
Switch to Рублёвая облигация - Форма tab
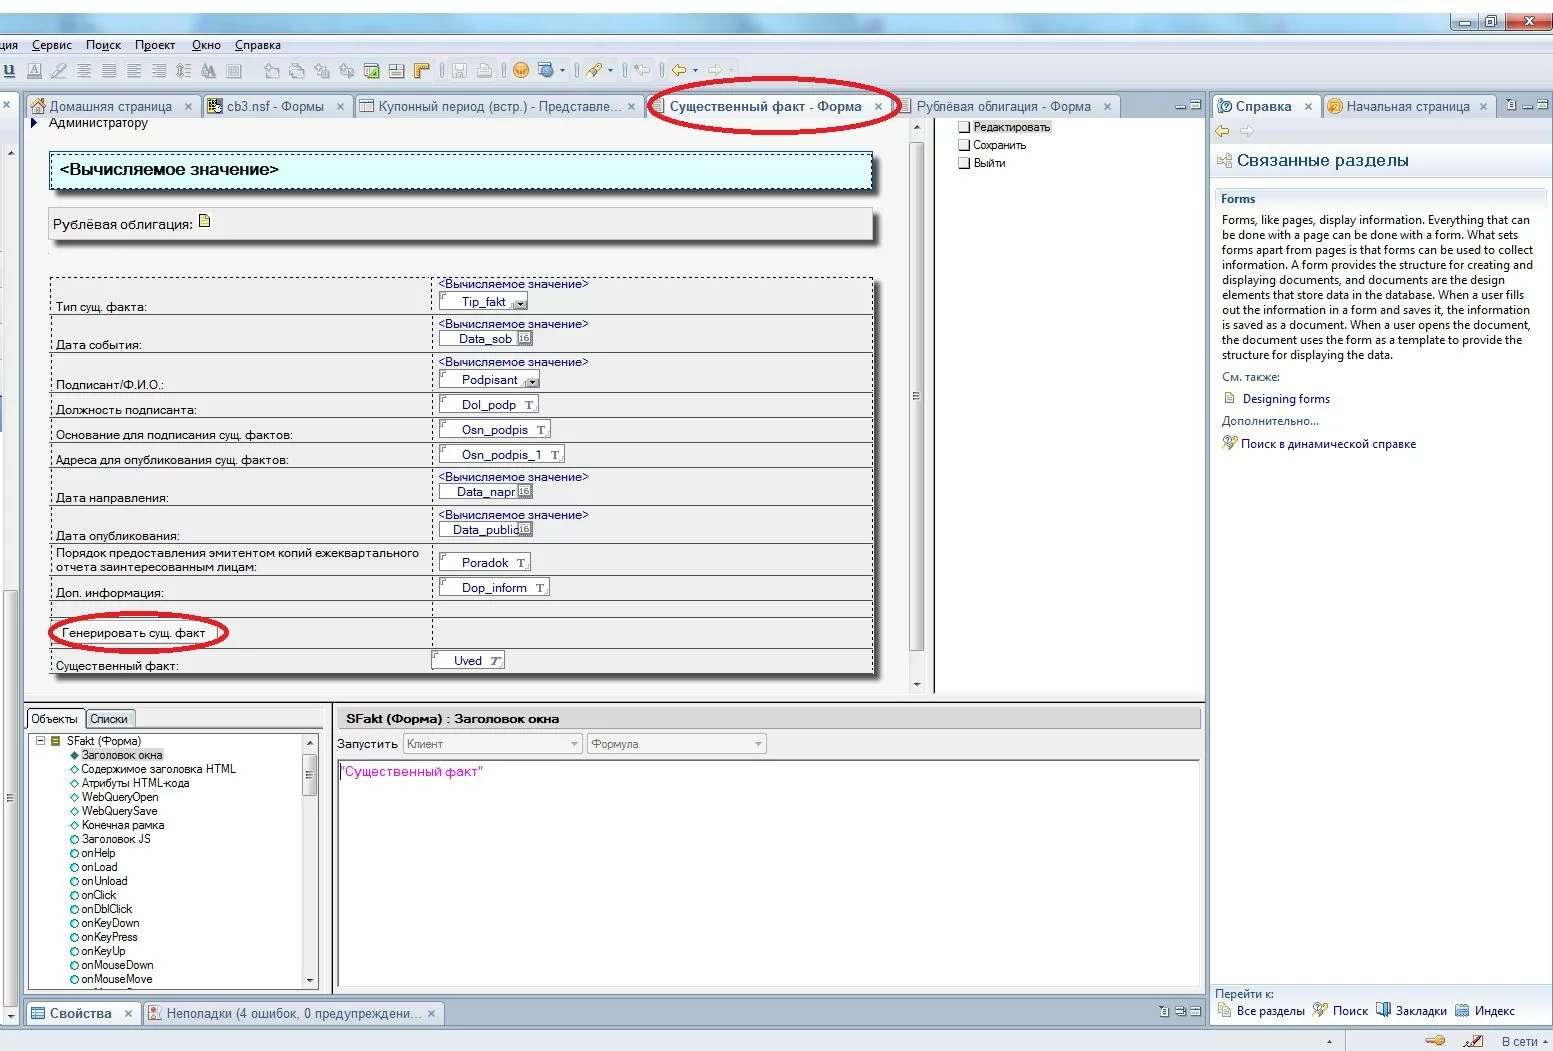click(1003, 106)
